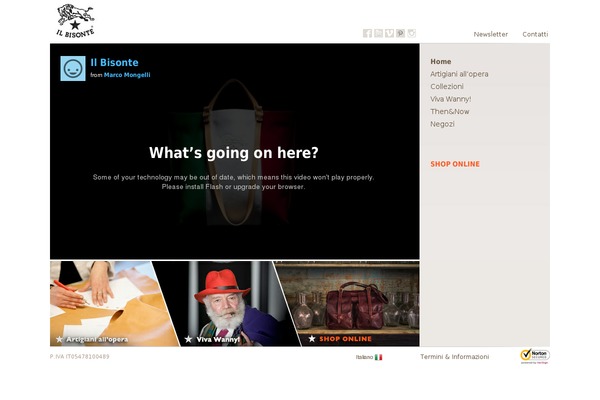
Task: Open the Vimeo social icon
Action: [x=390, y=33]
